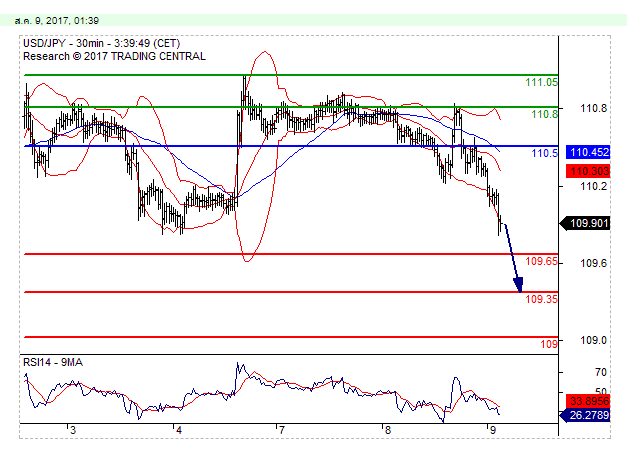Click date axis tick labeled 8
This screenshot has height=451, width=627.
387,431
